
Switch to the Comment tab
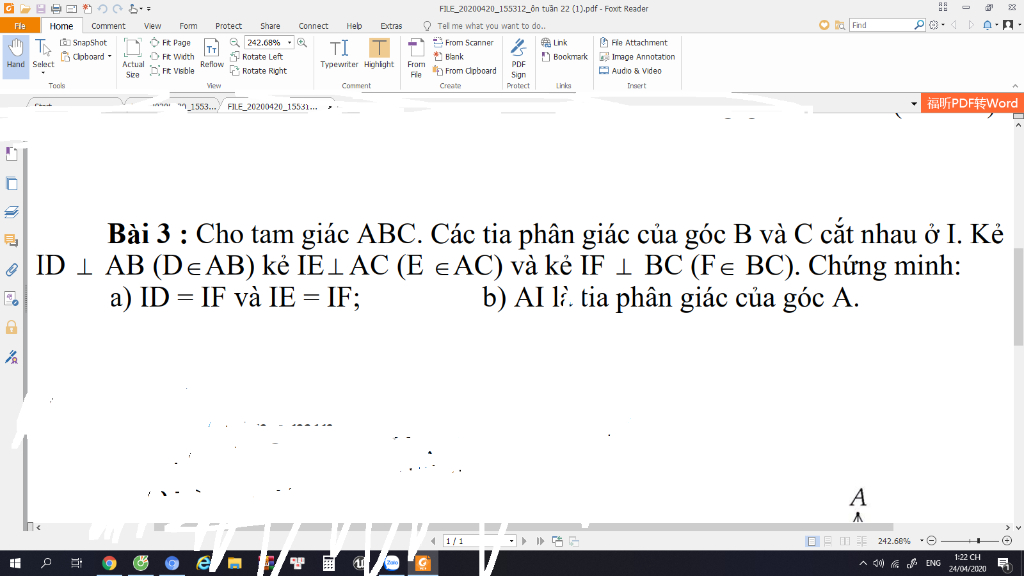pyautogui.click(x=108, y=25)
